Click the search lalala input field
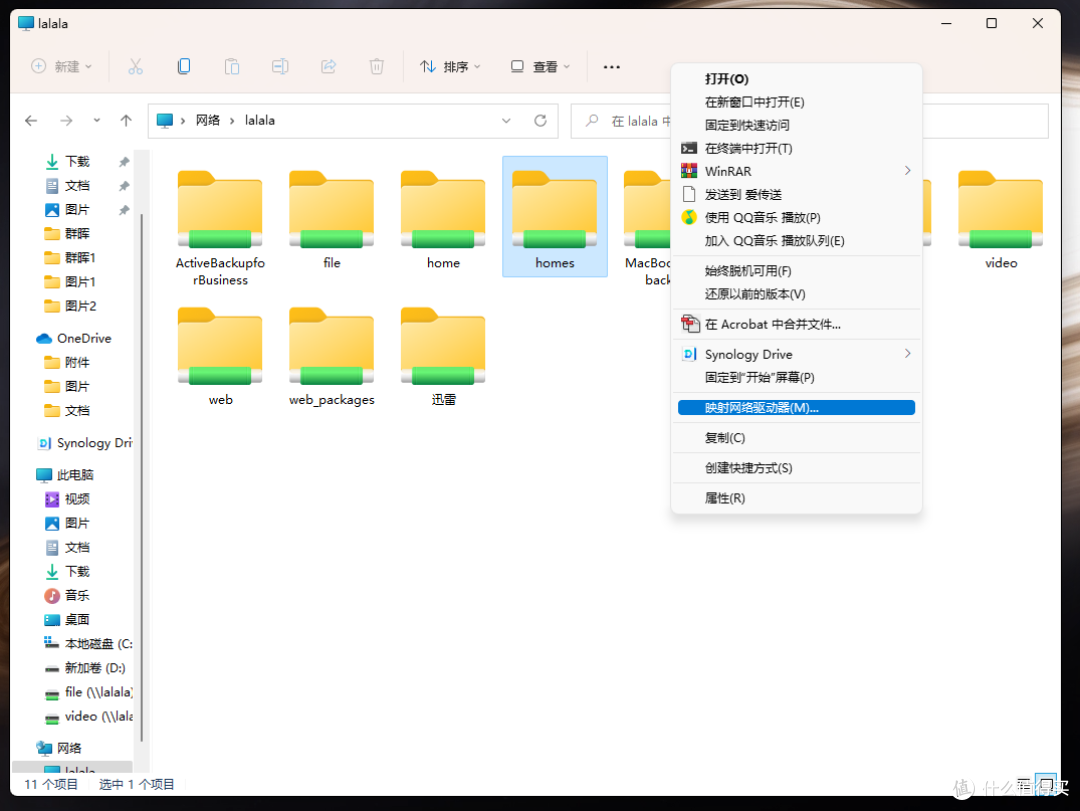Viewport: 1080px width, 811px height. [809, 121]
